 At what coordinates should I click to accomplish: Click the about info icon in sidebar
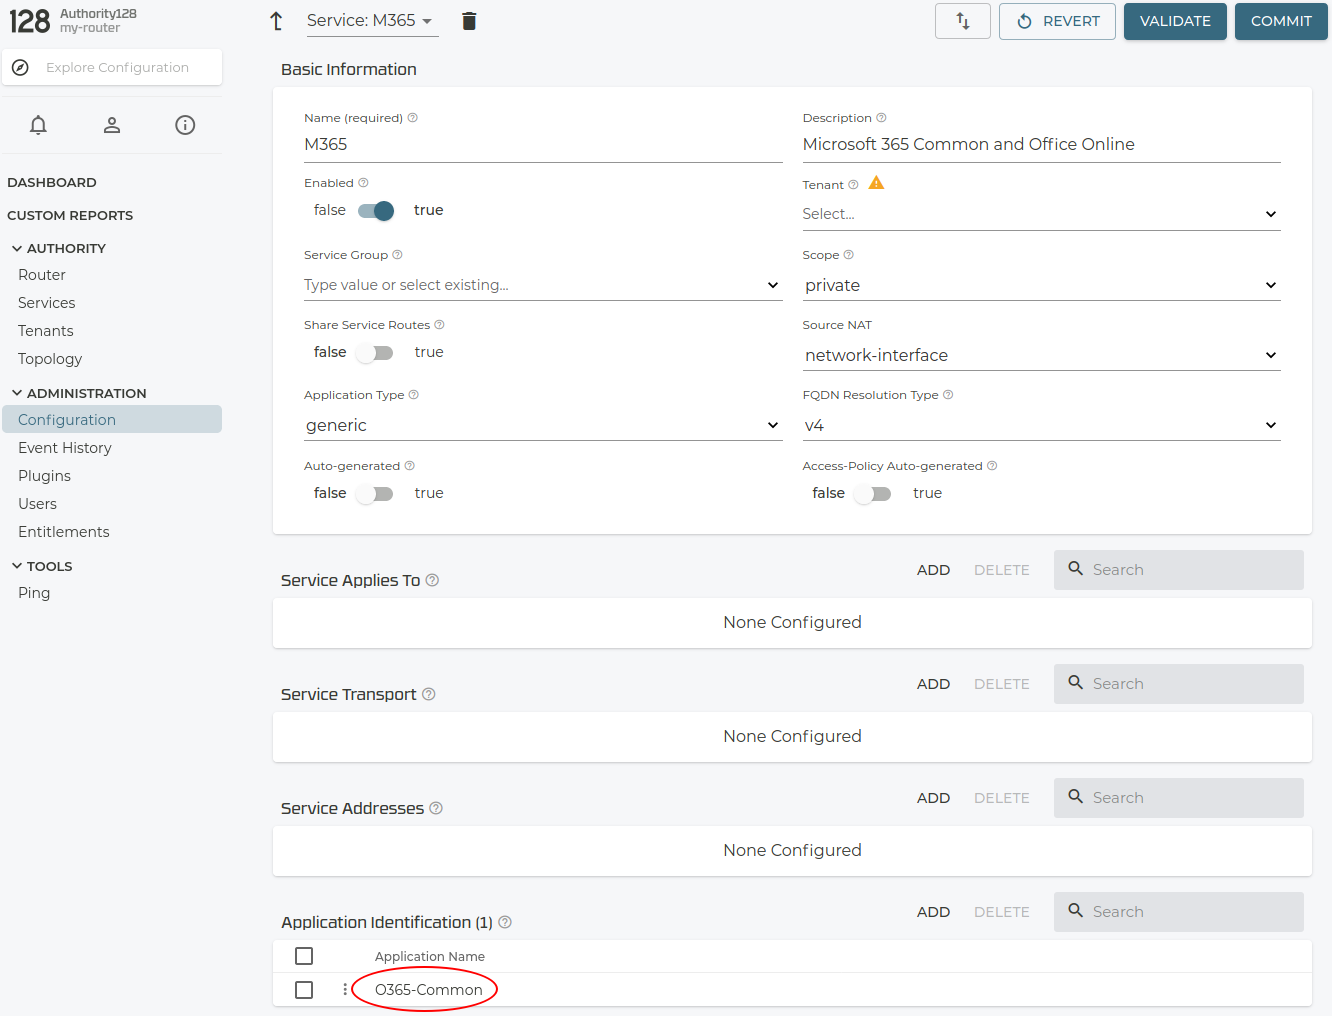[185, 125]
